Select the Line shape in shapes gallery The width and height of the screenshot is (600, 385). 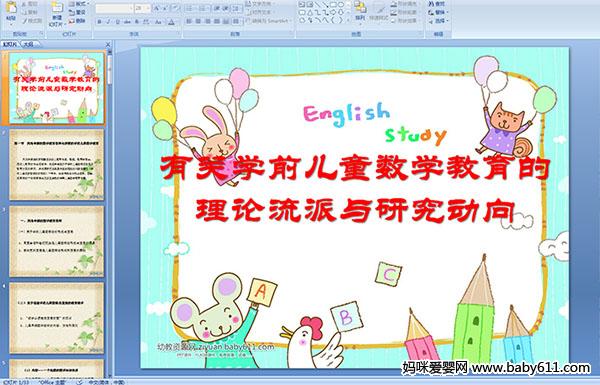pos(317,4)
